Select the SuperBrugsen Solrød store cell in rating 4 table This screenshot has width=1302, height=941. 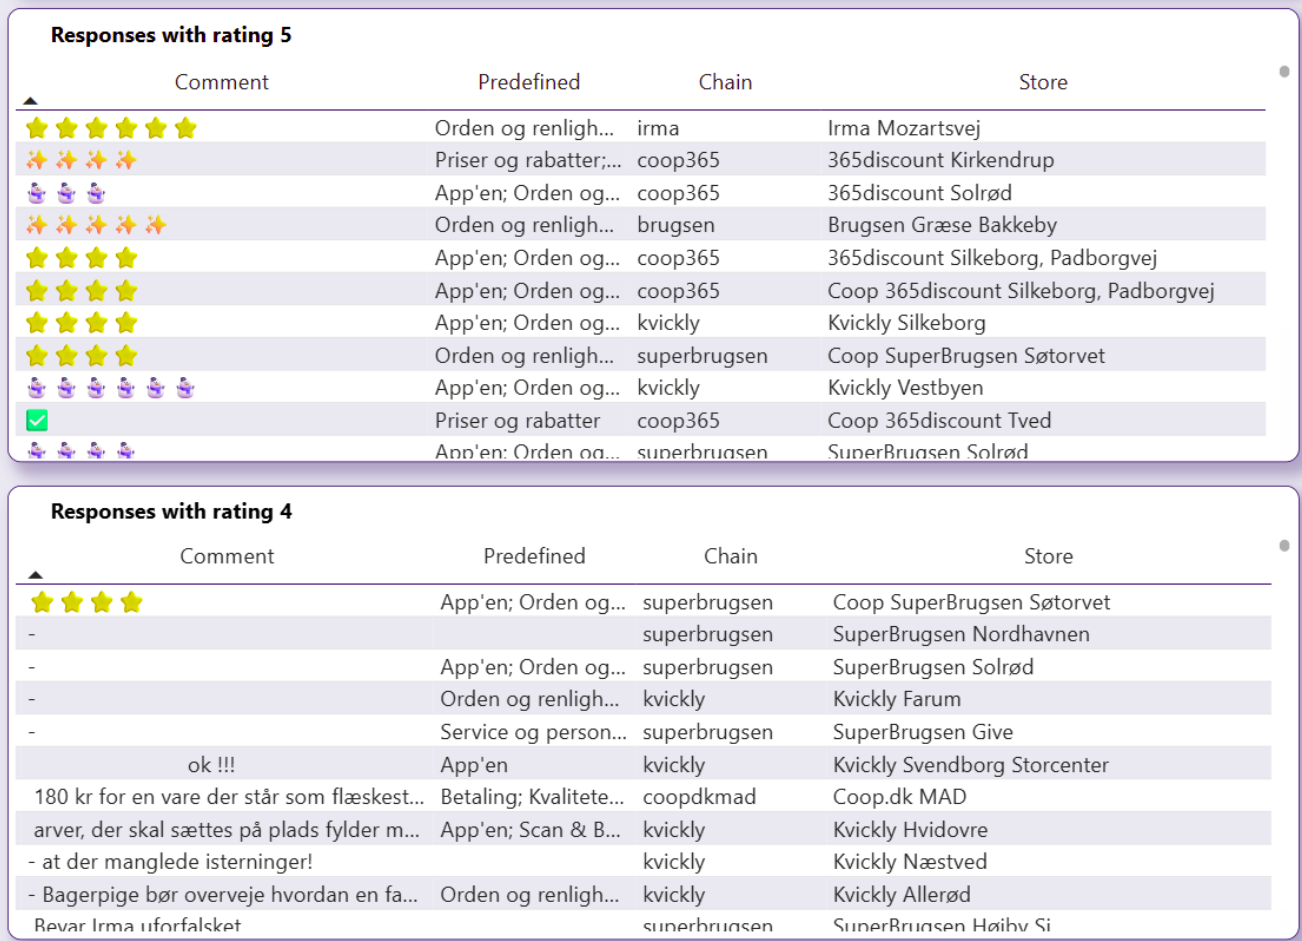click(x=933, y=667)
